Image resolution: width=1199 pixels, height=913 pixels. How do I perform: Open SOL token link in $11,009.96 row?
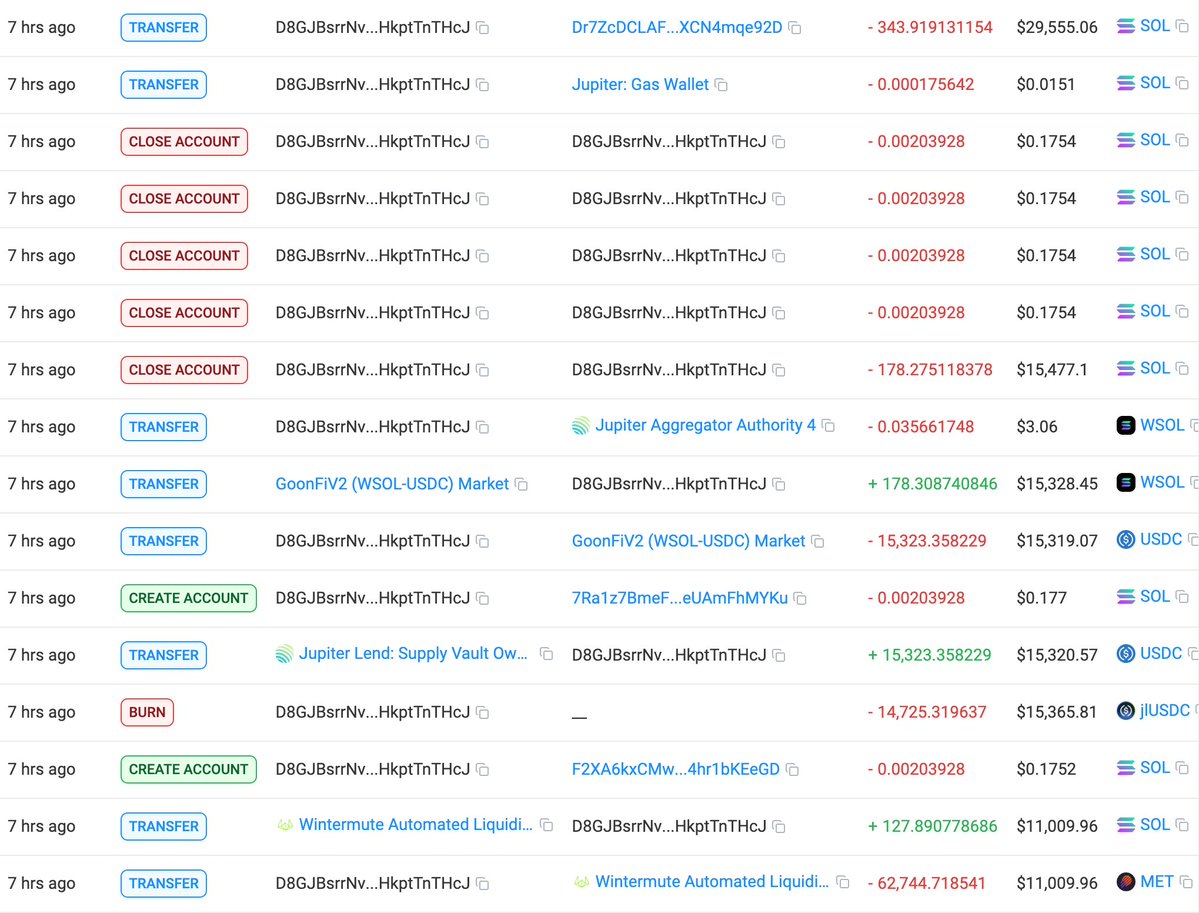(x=1155, y=825)
